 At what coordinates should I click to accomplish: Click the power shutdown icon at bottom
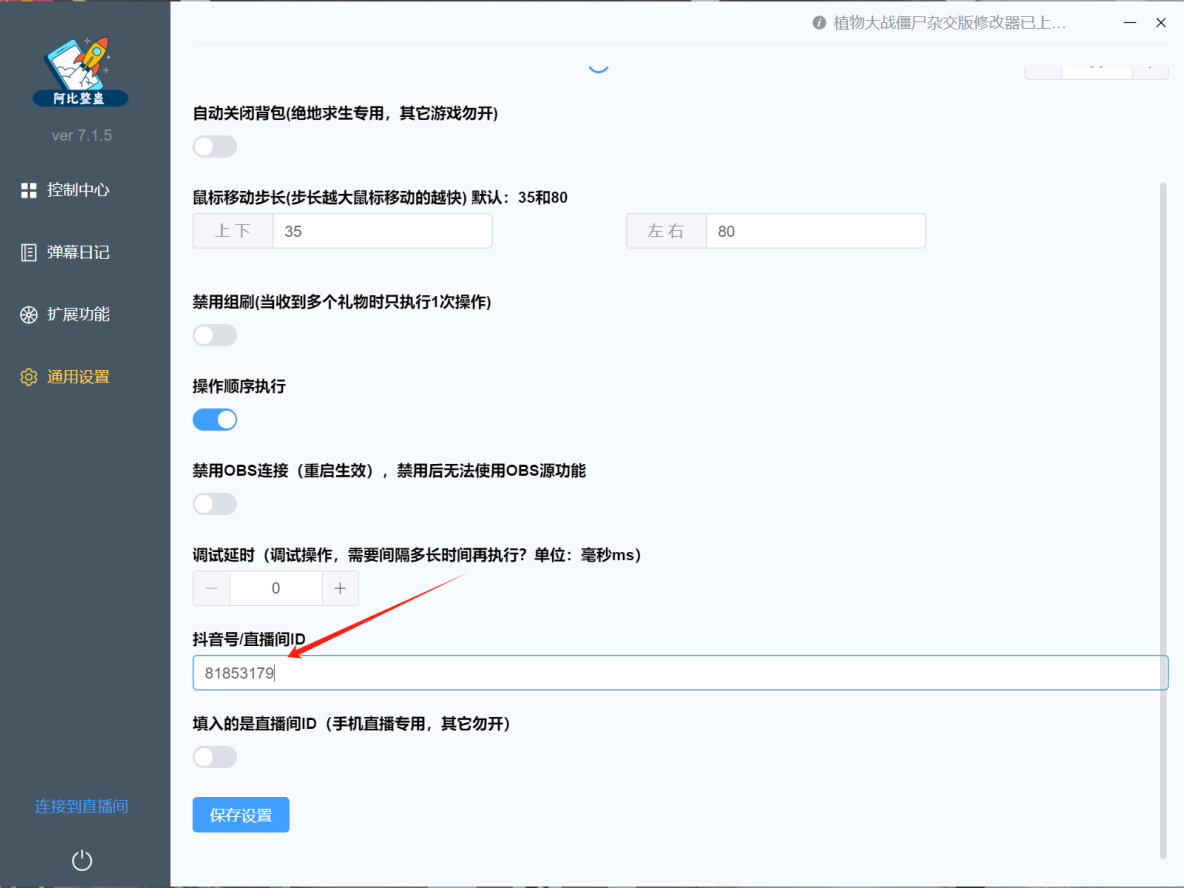click(x=81, y=860)
